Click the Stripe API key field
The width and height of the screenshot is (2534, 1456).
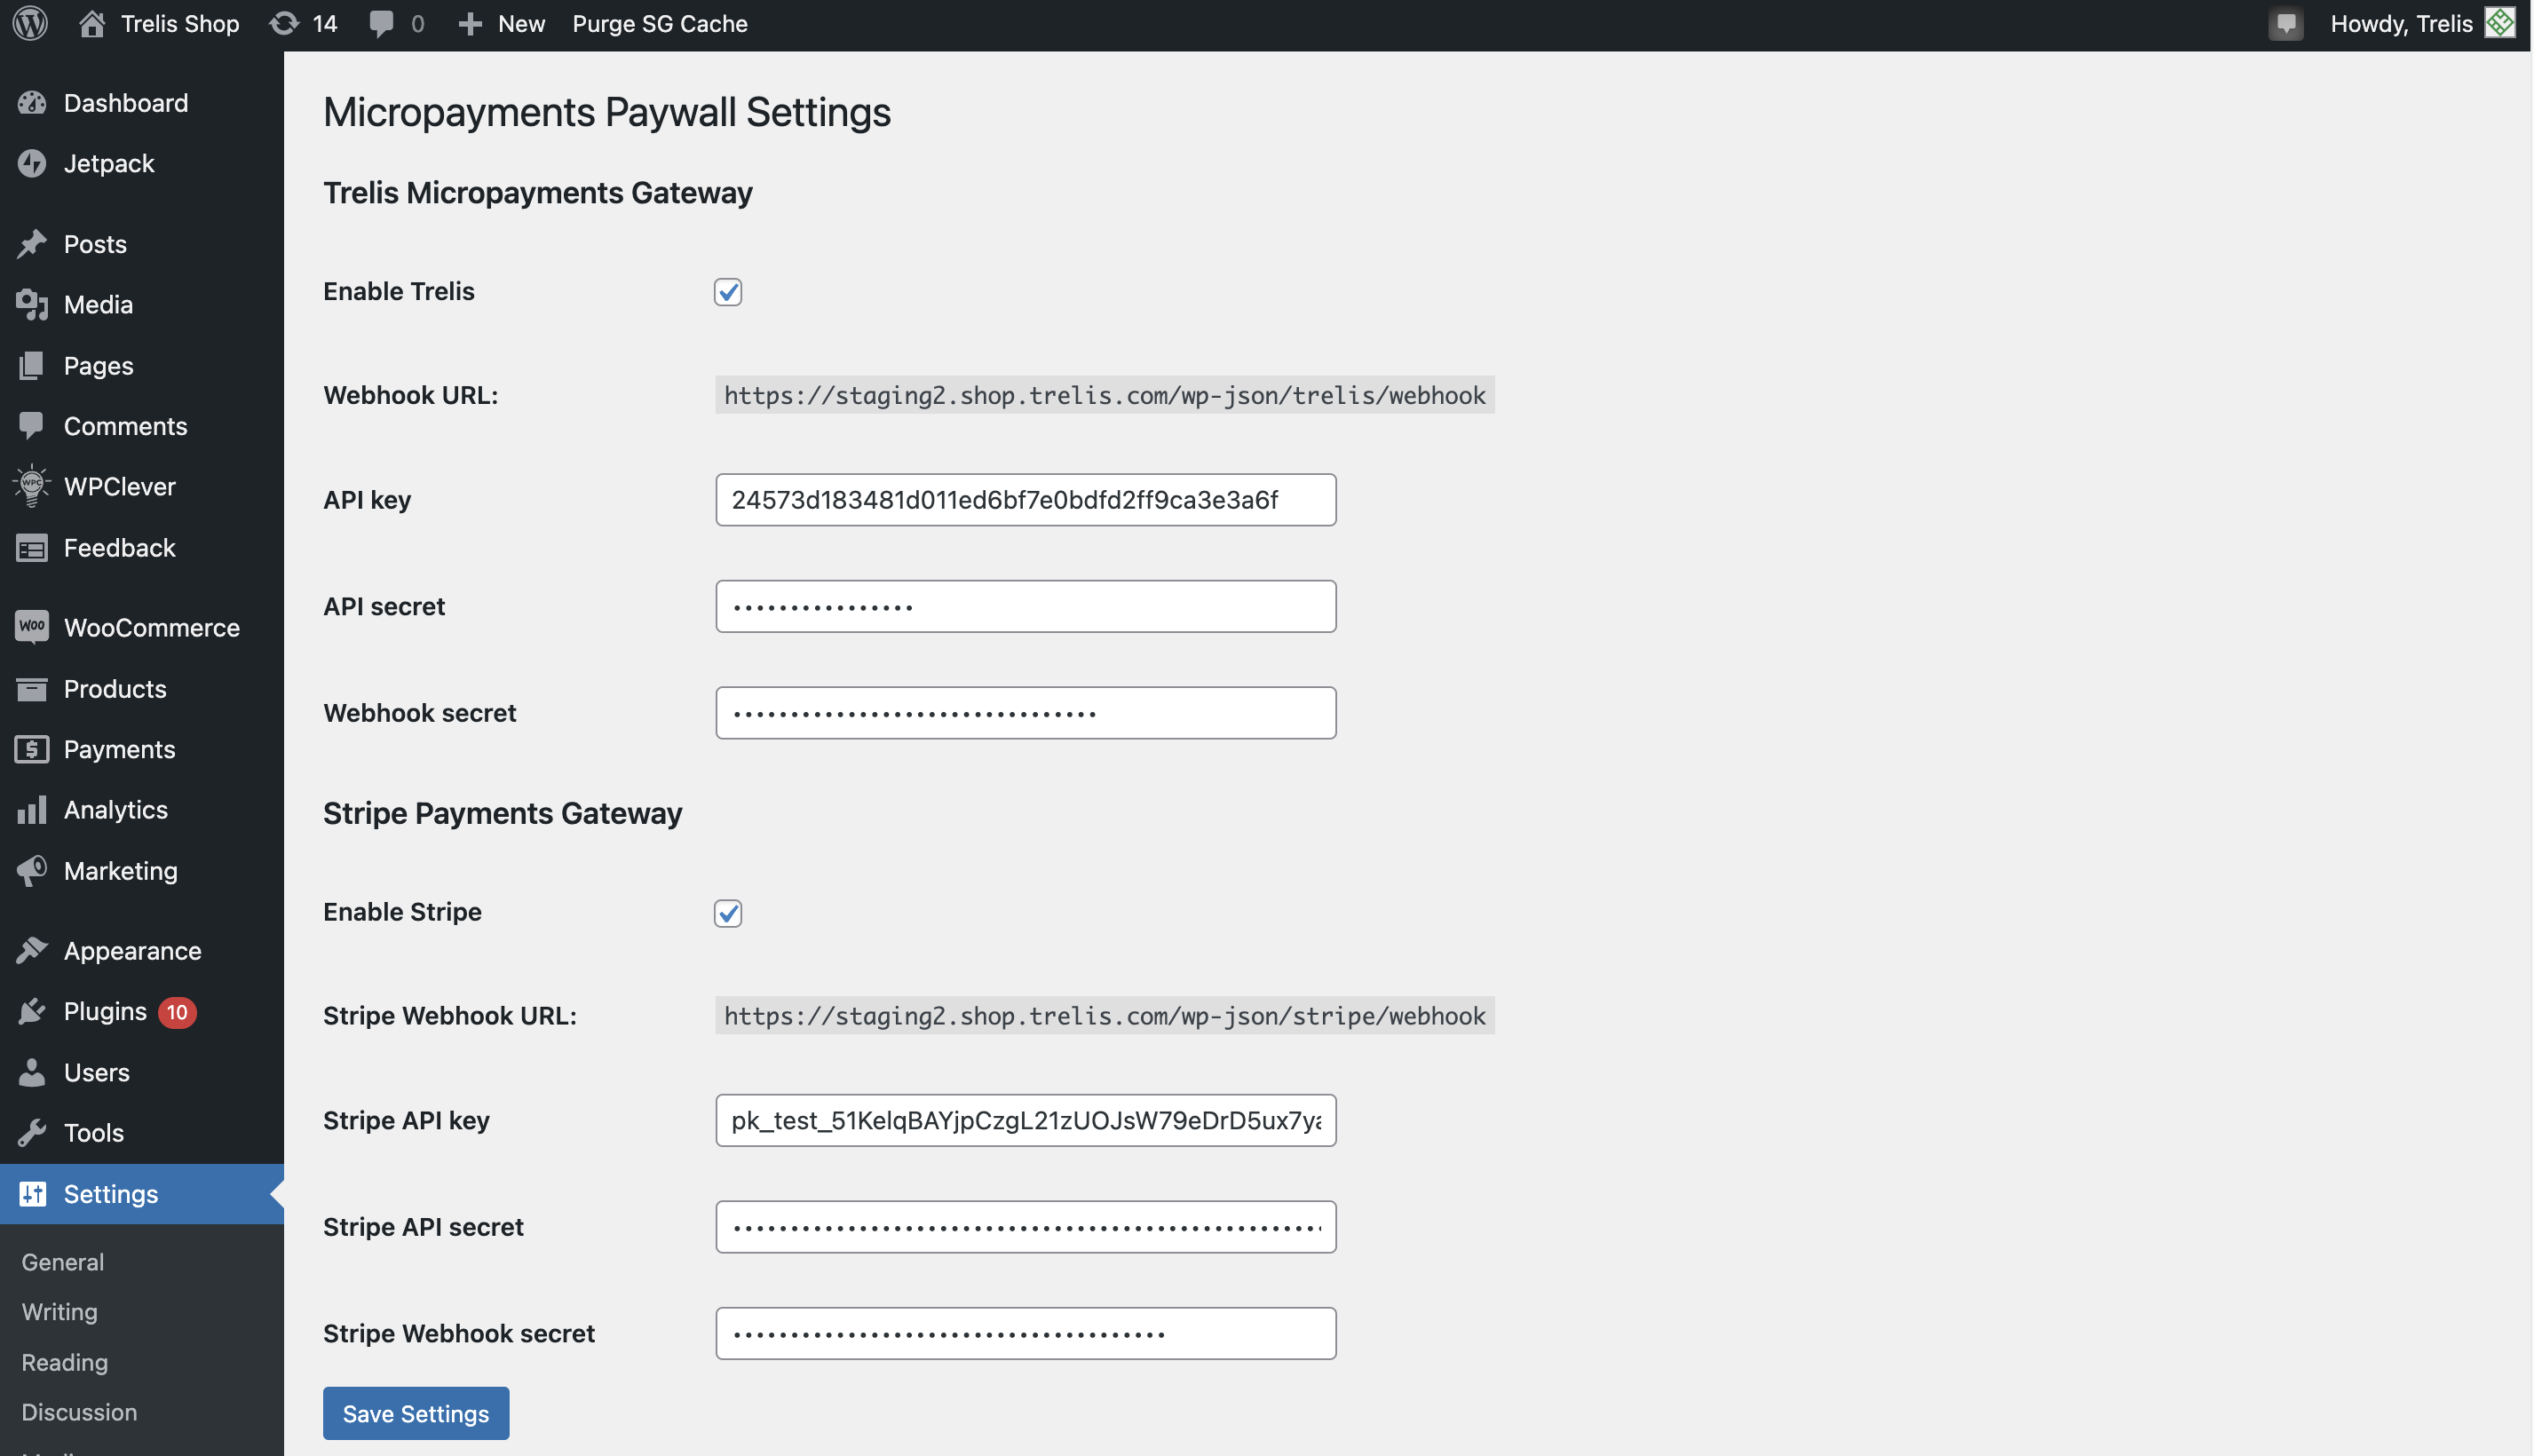tap(1026, 1120)
